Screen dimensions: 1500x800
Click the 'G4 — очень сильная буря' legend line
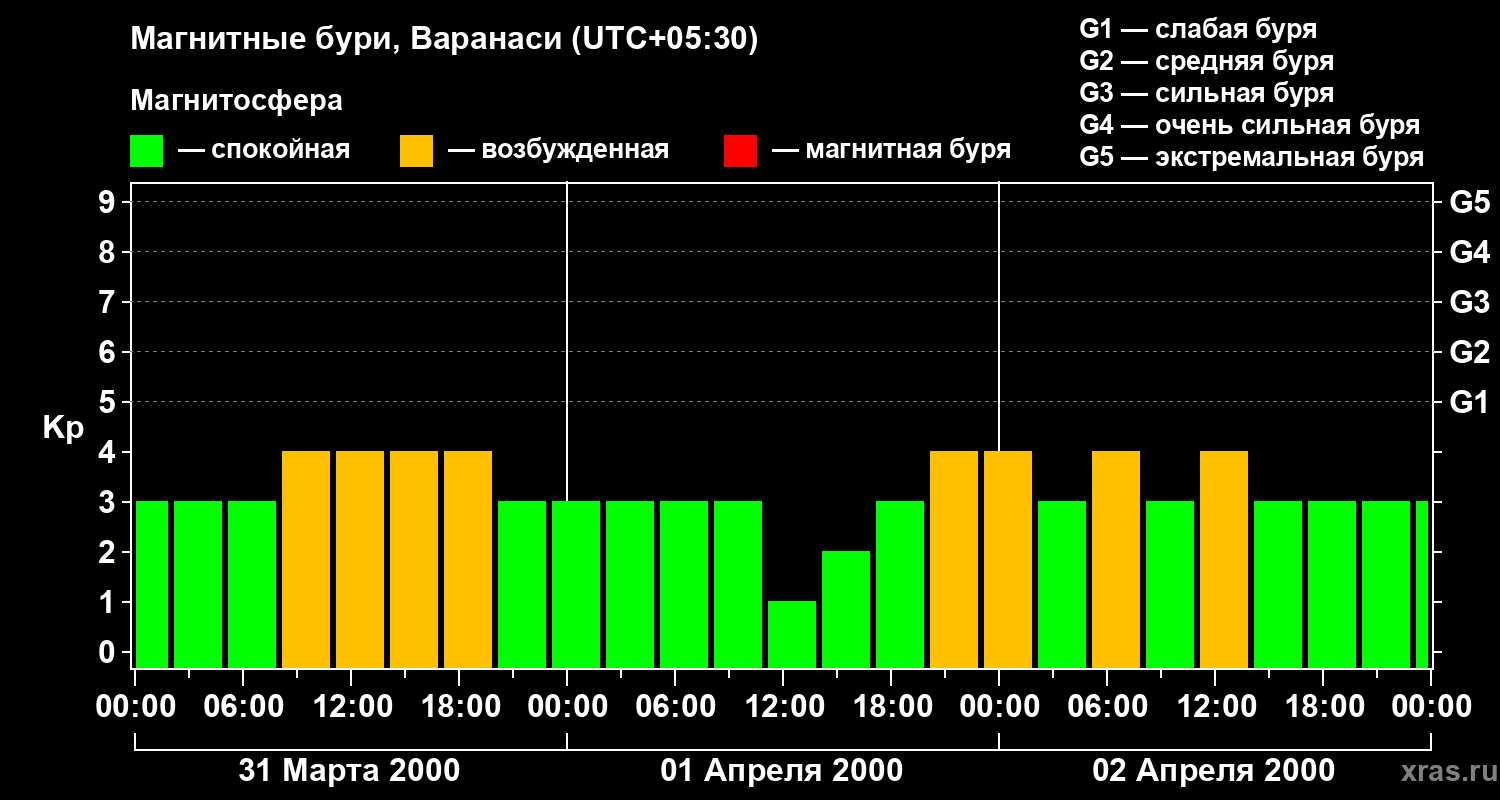pyautogui.click(x=1250, y=125)
